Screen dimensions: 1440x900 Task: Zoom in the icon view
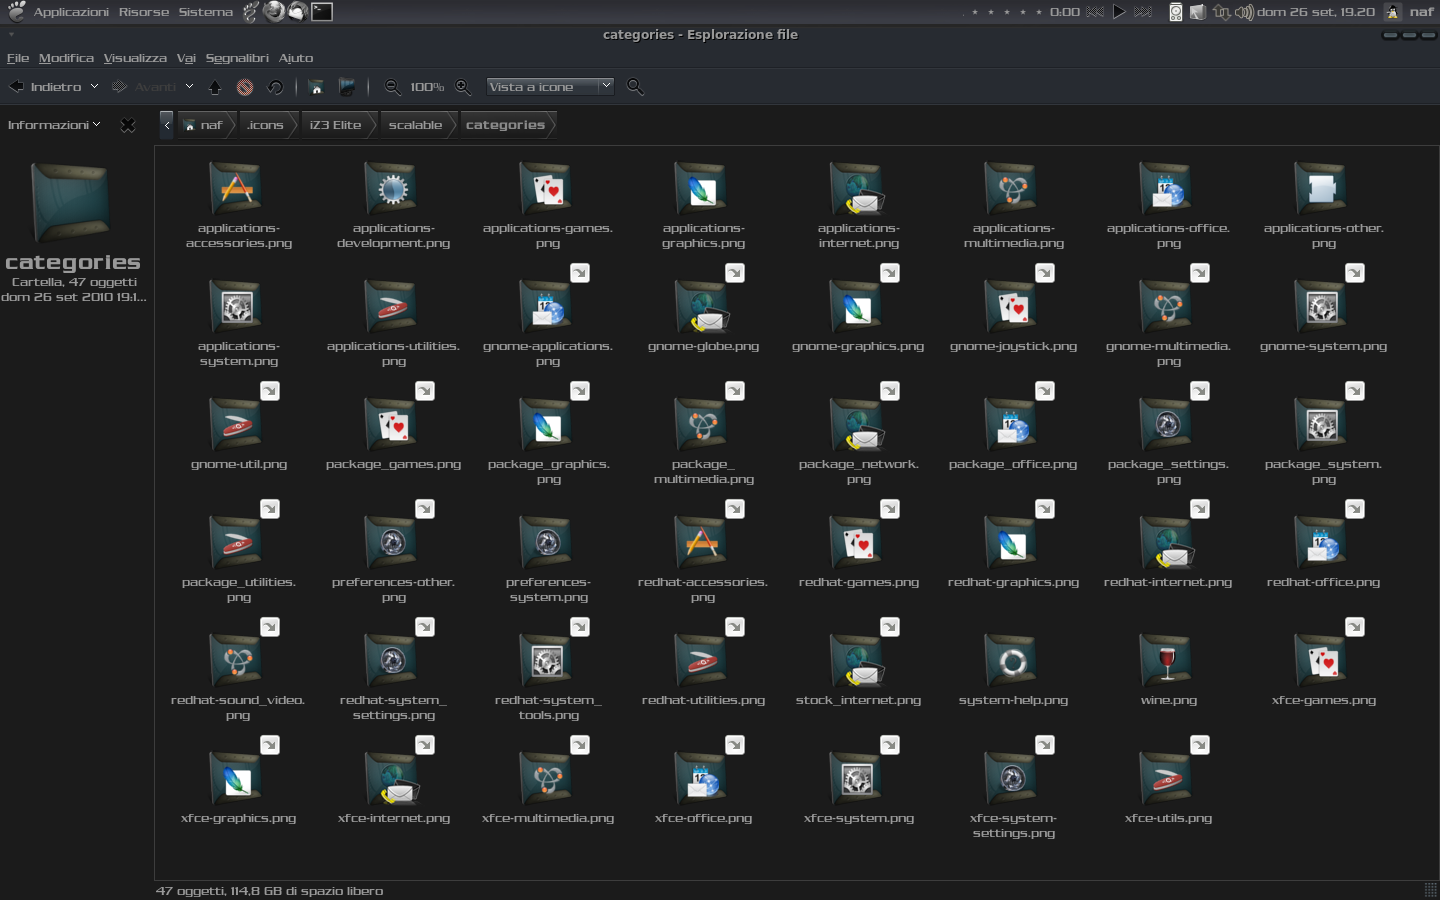pos(463,87)
